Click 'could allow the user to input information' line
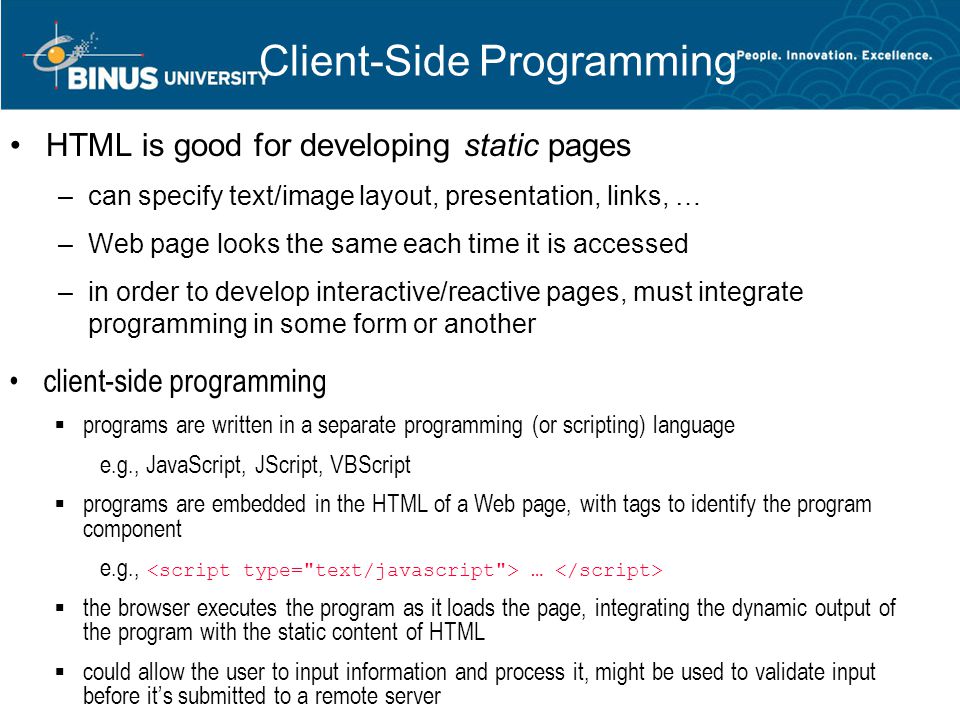Image resolution: width=960 pixels, height=720 pixels. (479, 672)
